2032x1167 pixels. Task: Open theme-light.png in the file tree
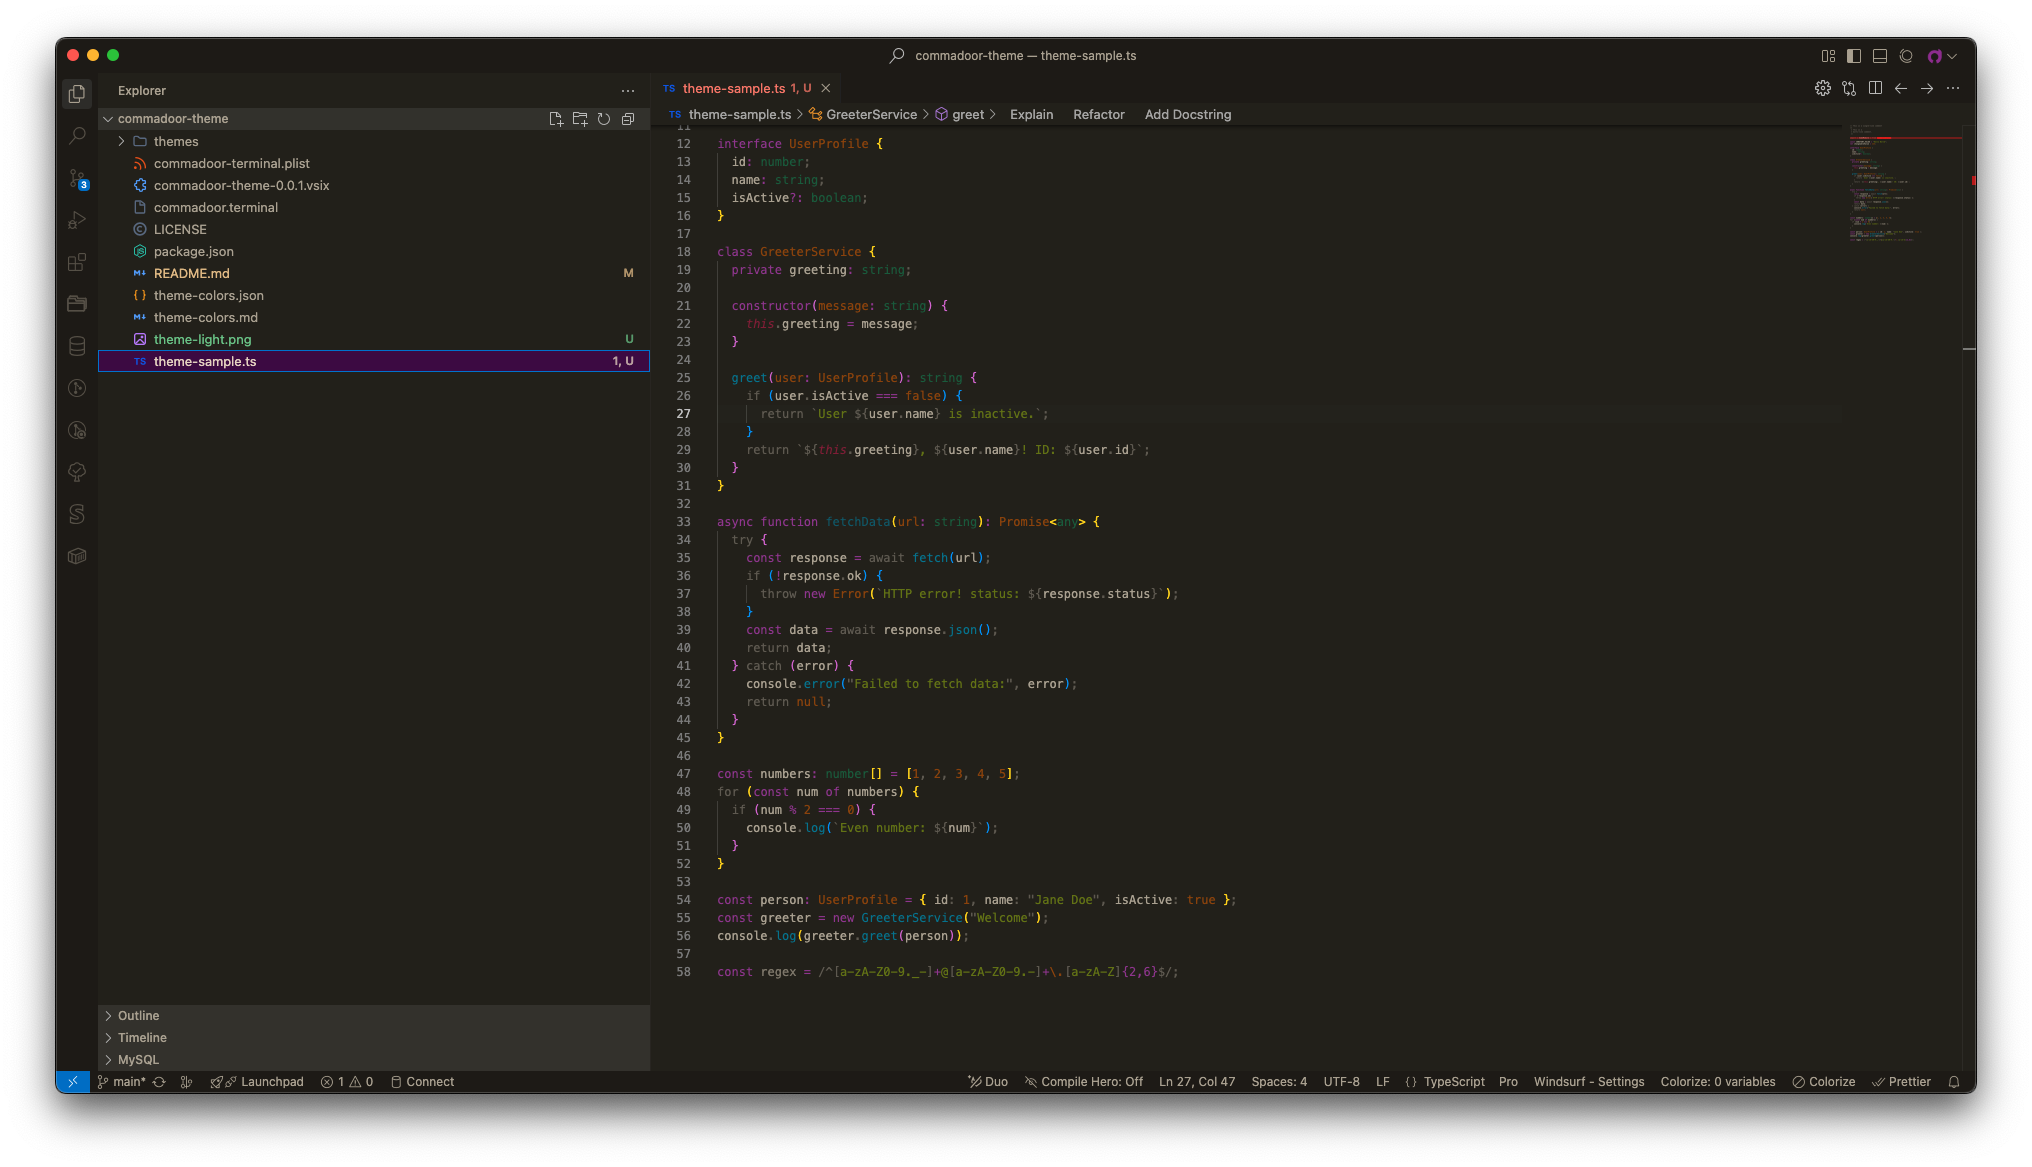click(374, 340)
